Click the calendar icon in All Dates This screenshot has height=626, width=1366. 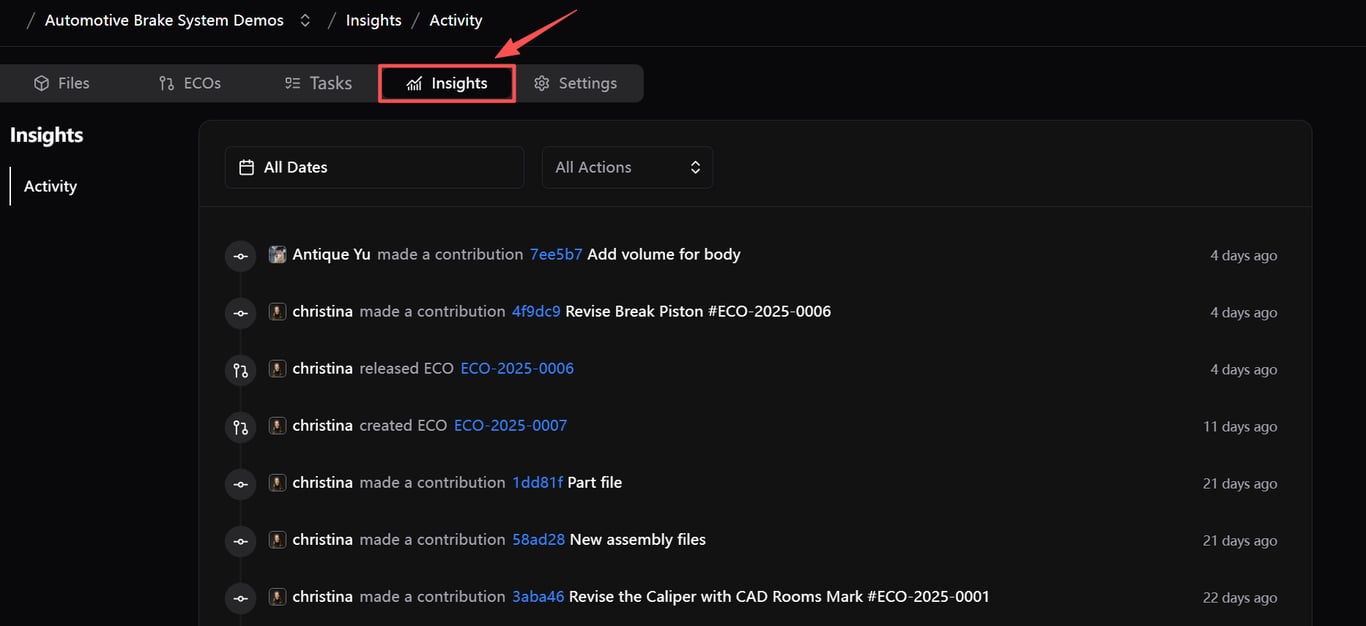click(246, 167)
